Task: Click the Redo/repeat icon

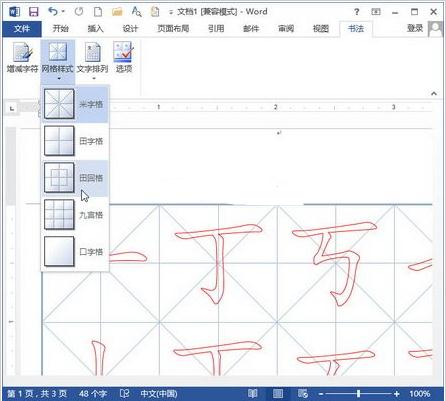Action: click(79, 12)
